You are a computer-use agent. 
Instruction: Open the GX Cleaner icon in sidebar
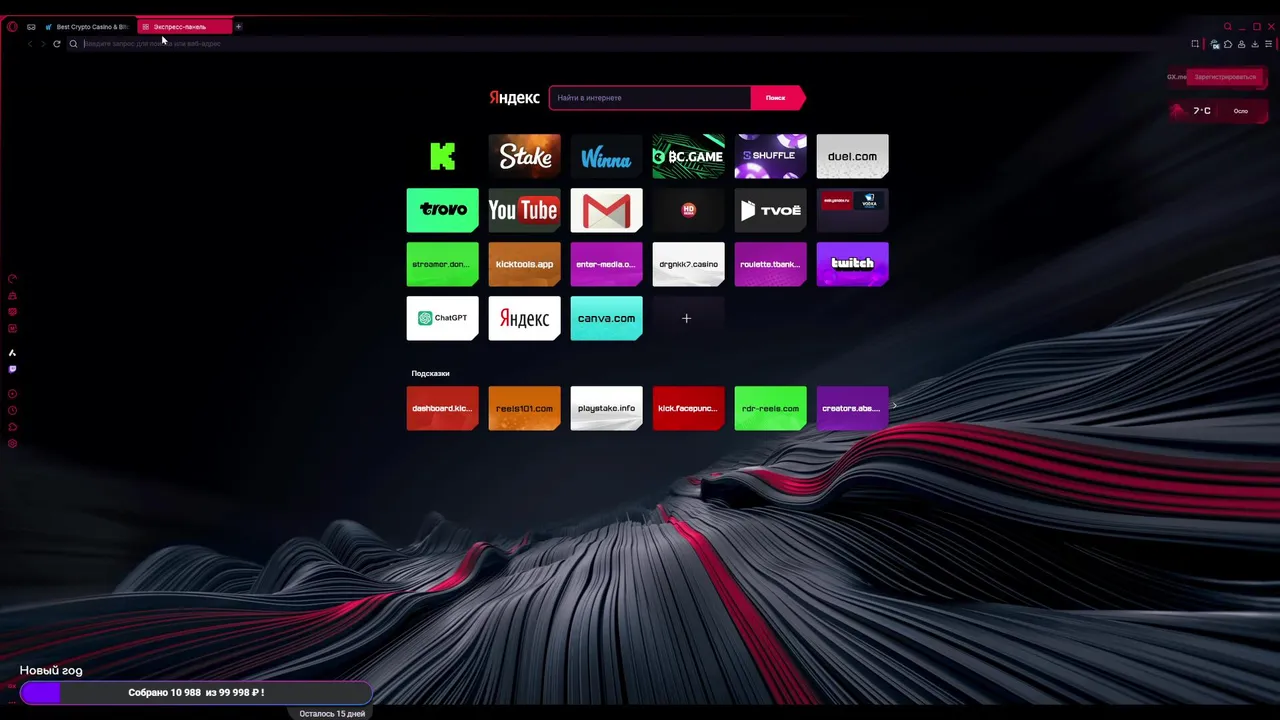point(12,296)
